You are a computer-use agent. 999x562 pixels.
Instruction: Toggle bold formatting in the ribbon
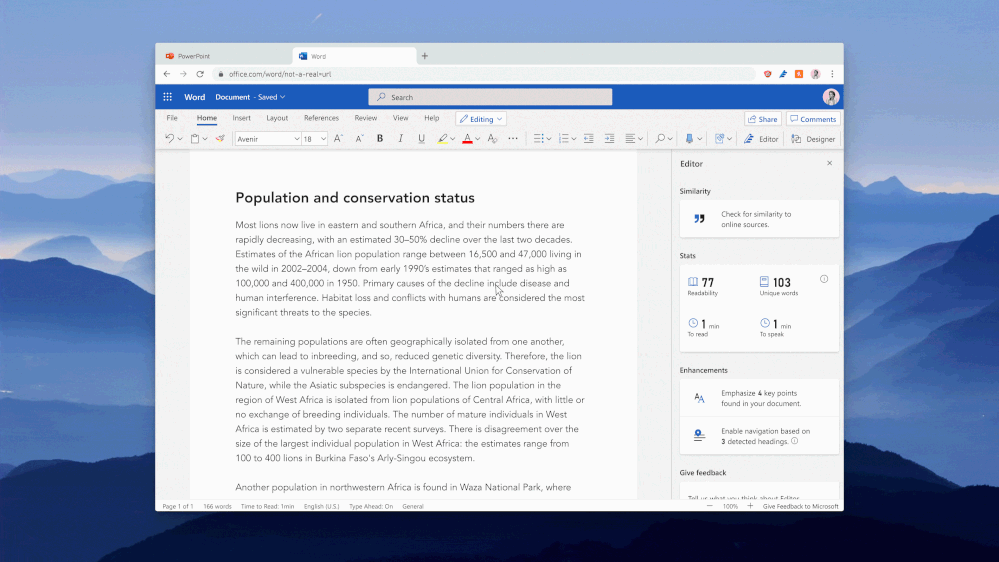click(380, 139)
